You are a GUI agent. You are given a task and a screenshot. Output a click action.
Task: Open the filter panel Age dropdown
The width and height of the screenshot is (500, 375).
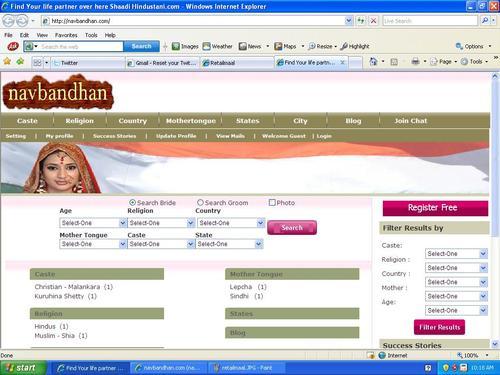(456, 310)
